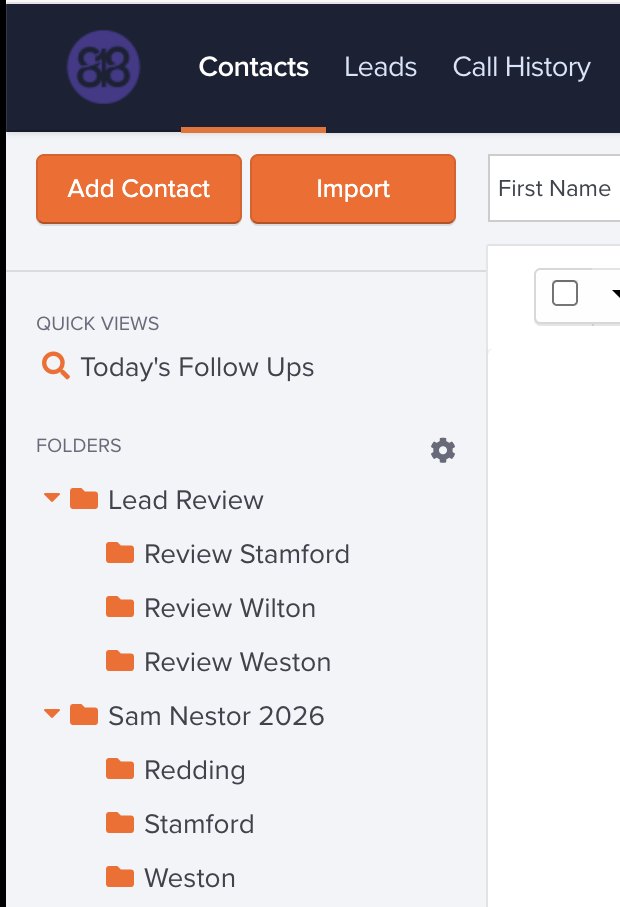
Task: Click the Review Wilton folder icon
Action: 120,607
